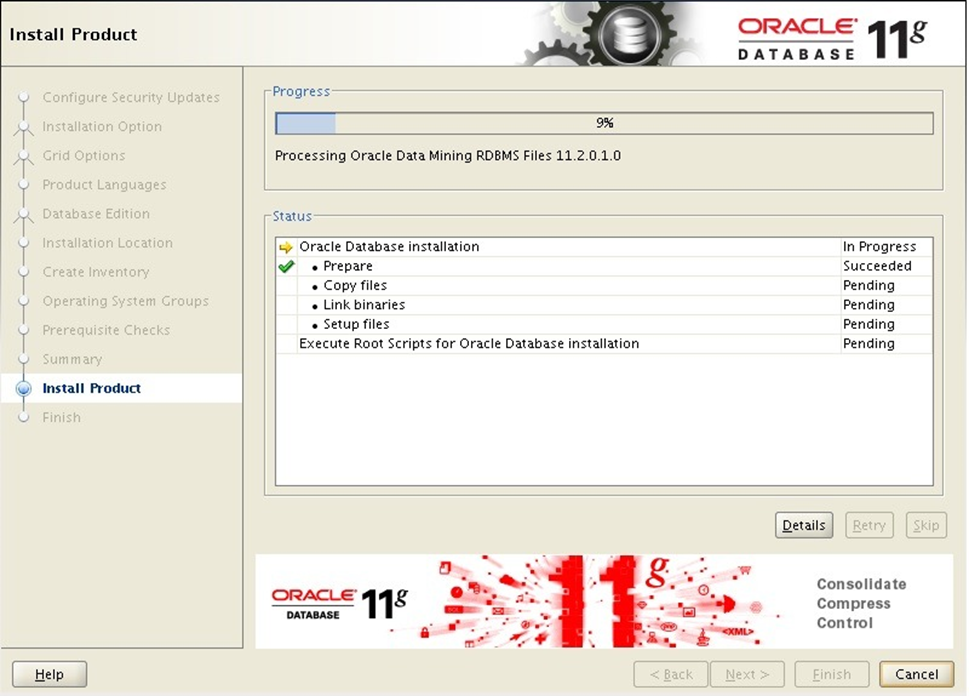Select the Prepare status row
This screenshot has height=696, width=969.
(x=604, y=266)
